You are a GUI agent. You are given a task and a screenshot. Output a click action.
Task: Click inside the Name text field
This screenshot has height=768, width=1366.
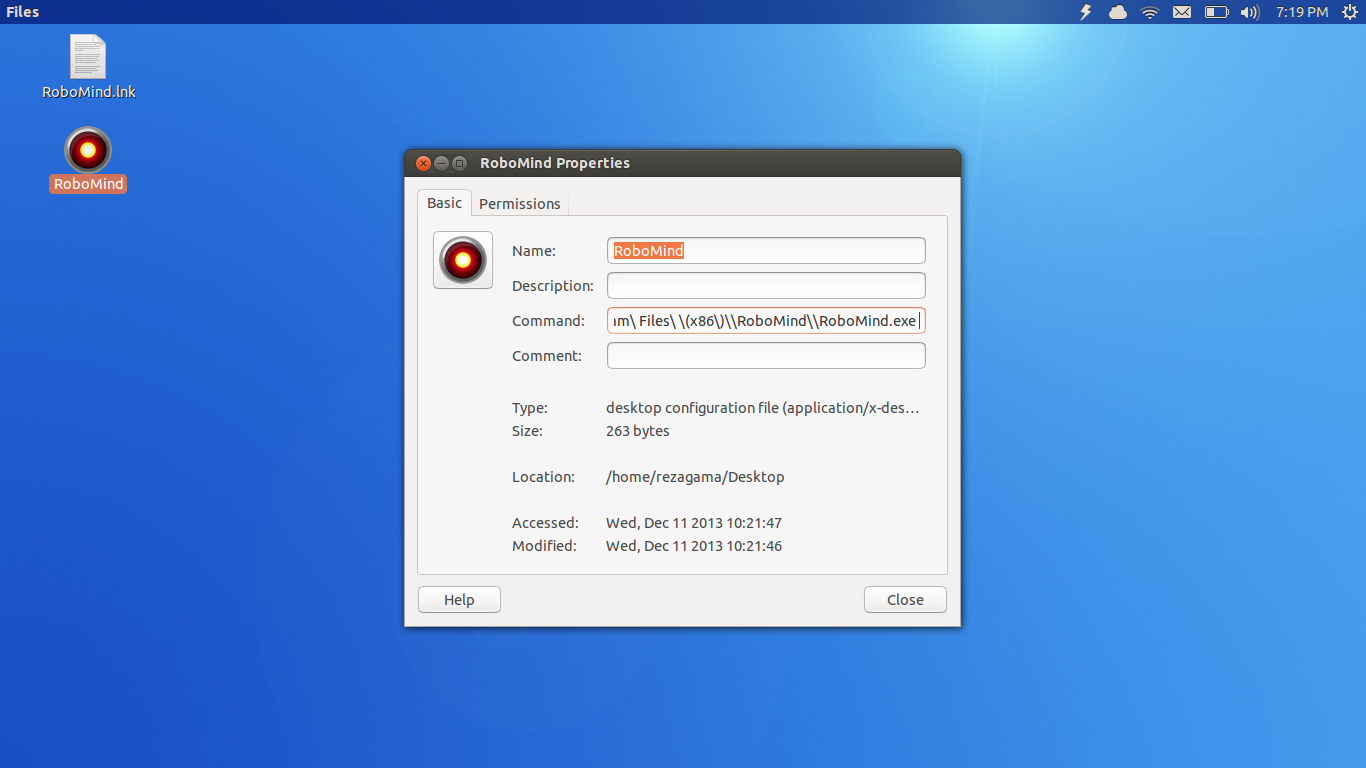tap(765, 250)
